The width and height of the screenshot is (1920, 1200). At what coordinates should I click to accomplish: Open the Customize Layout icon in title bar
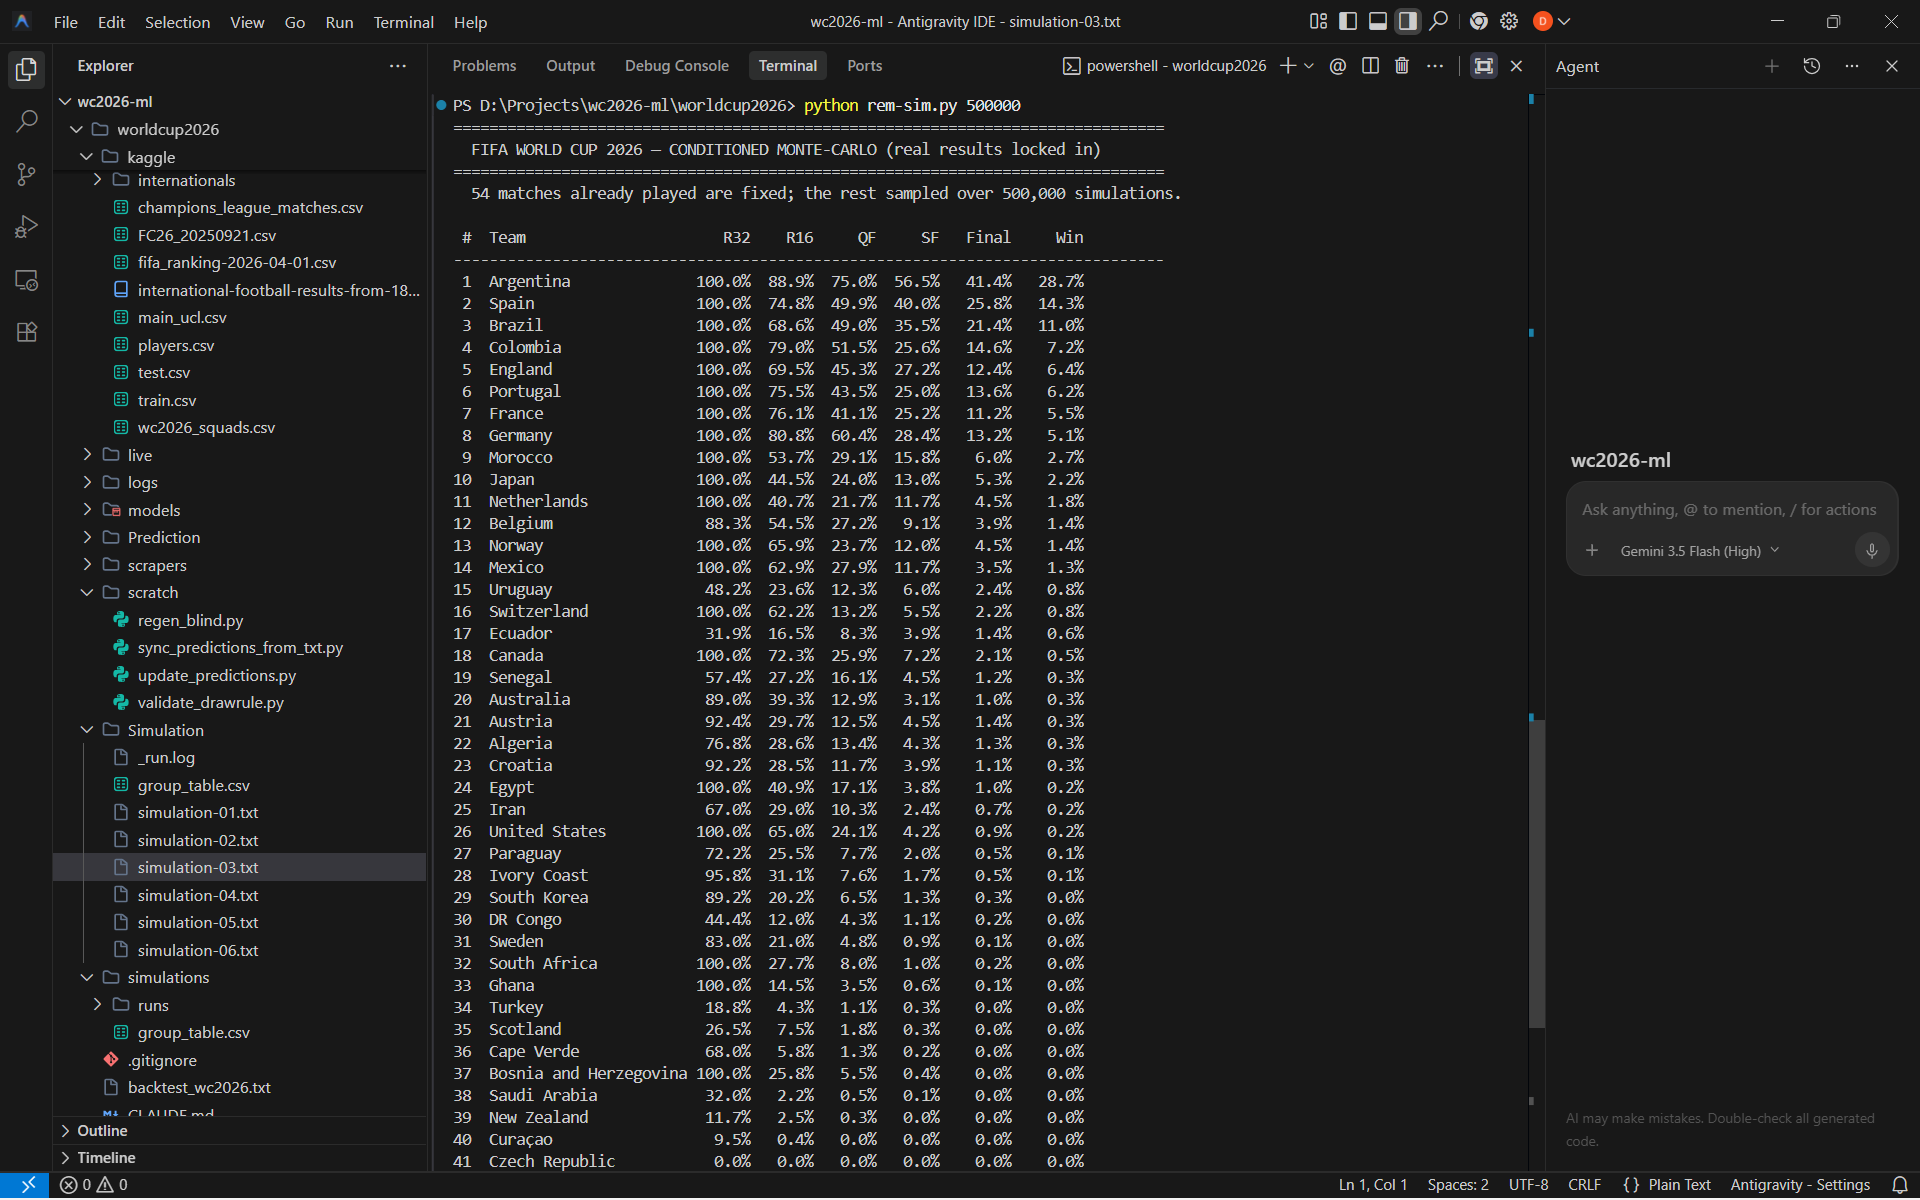(x=1318, y=21)
